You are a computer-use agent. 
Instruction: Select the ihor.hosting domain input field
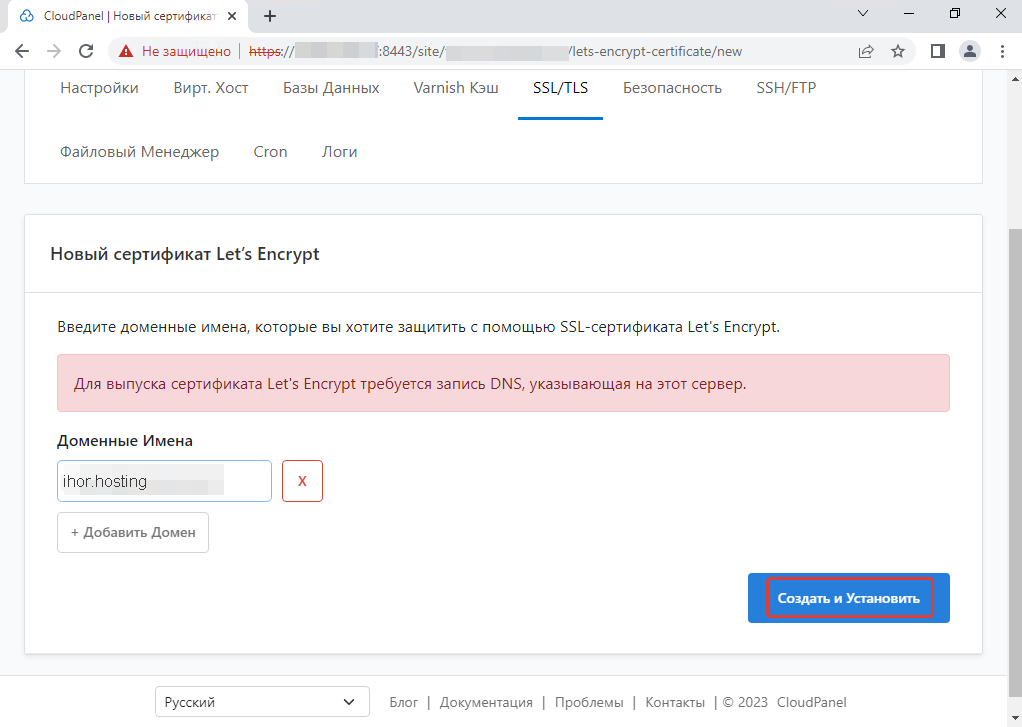point(164,481)
